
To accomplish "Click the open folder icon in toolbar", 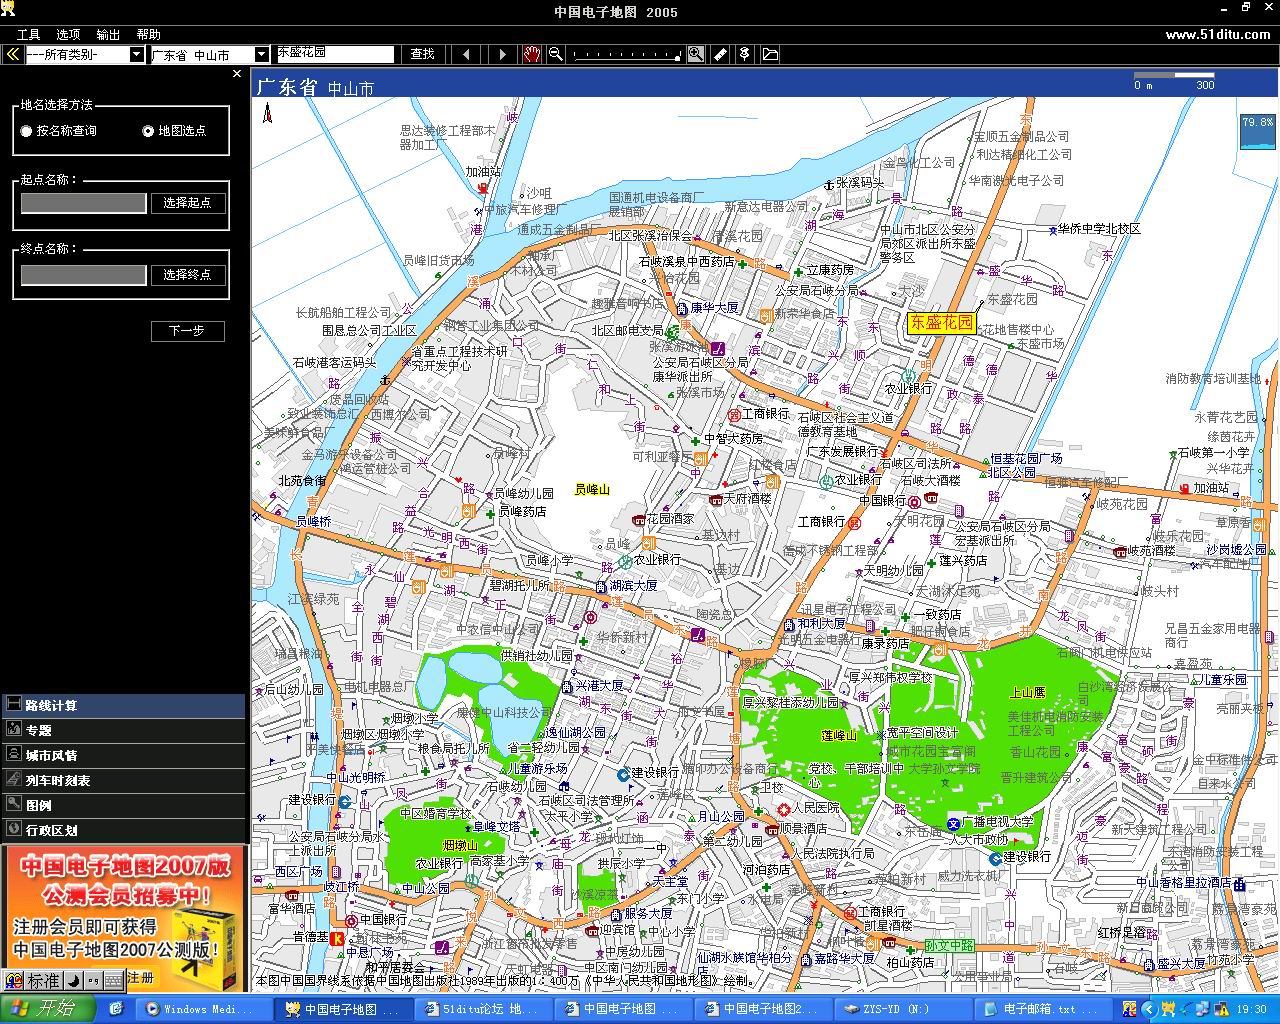I will point(770,54).
